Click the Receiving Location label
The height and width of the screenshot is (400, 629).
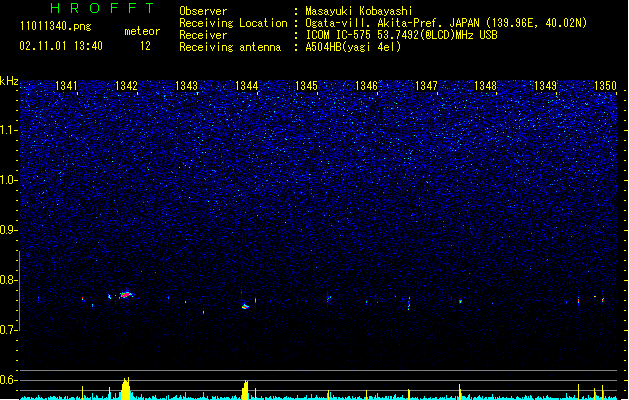coord(233,23)
